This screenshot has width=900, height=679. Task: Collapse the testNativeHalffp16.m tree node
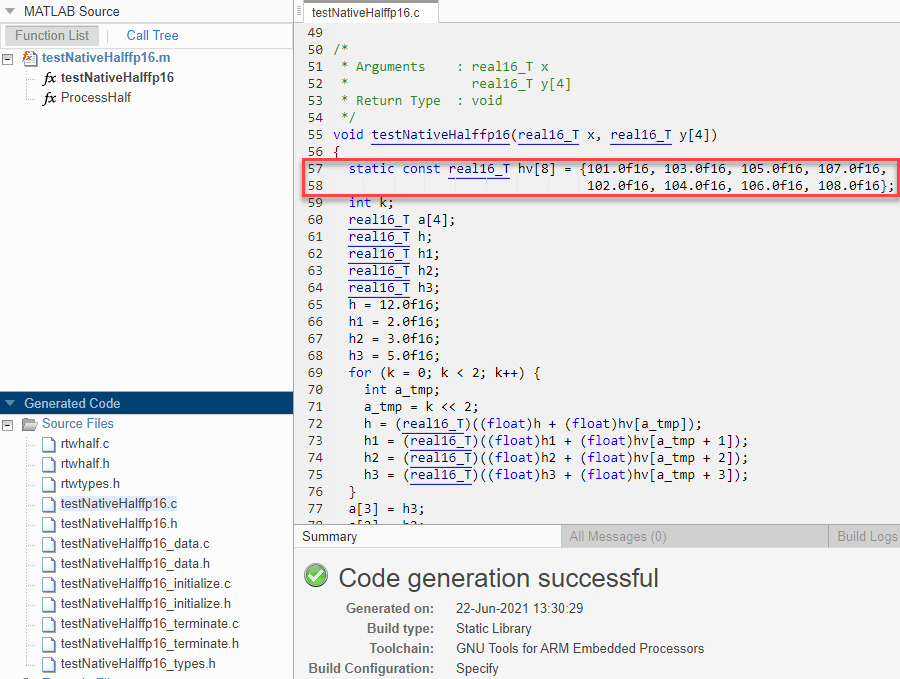[8, 57]
